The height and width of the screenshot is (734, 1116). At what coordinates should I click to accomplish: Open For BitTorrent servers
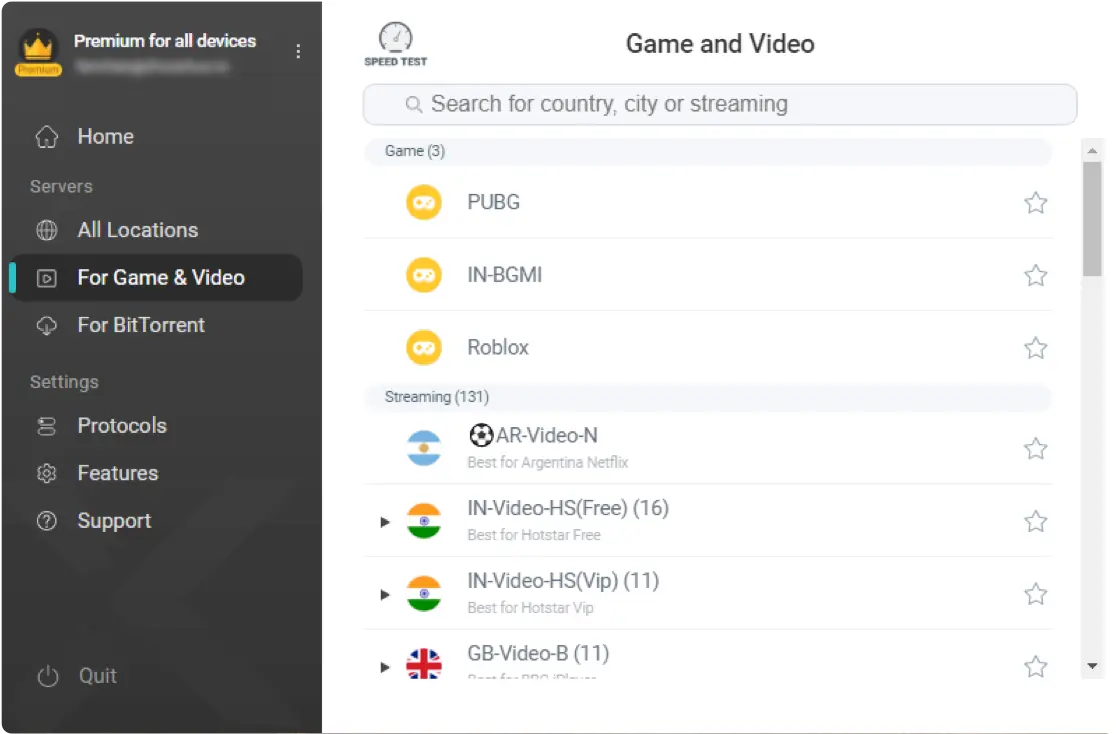click(156, 325)
